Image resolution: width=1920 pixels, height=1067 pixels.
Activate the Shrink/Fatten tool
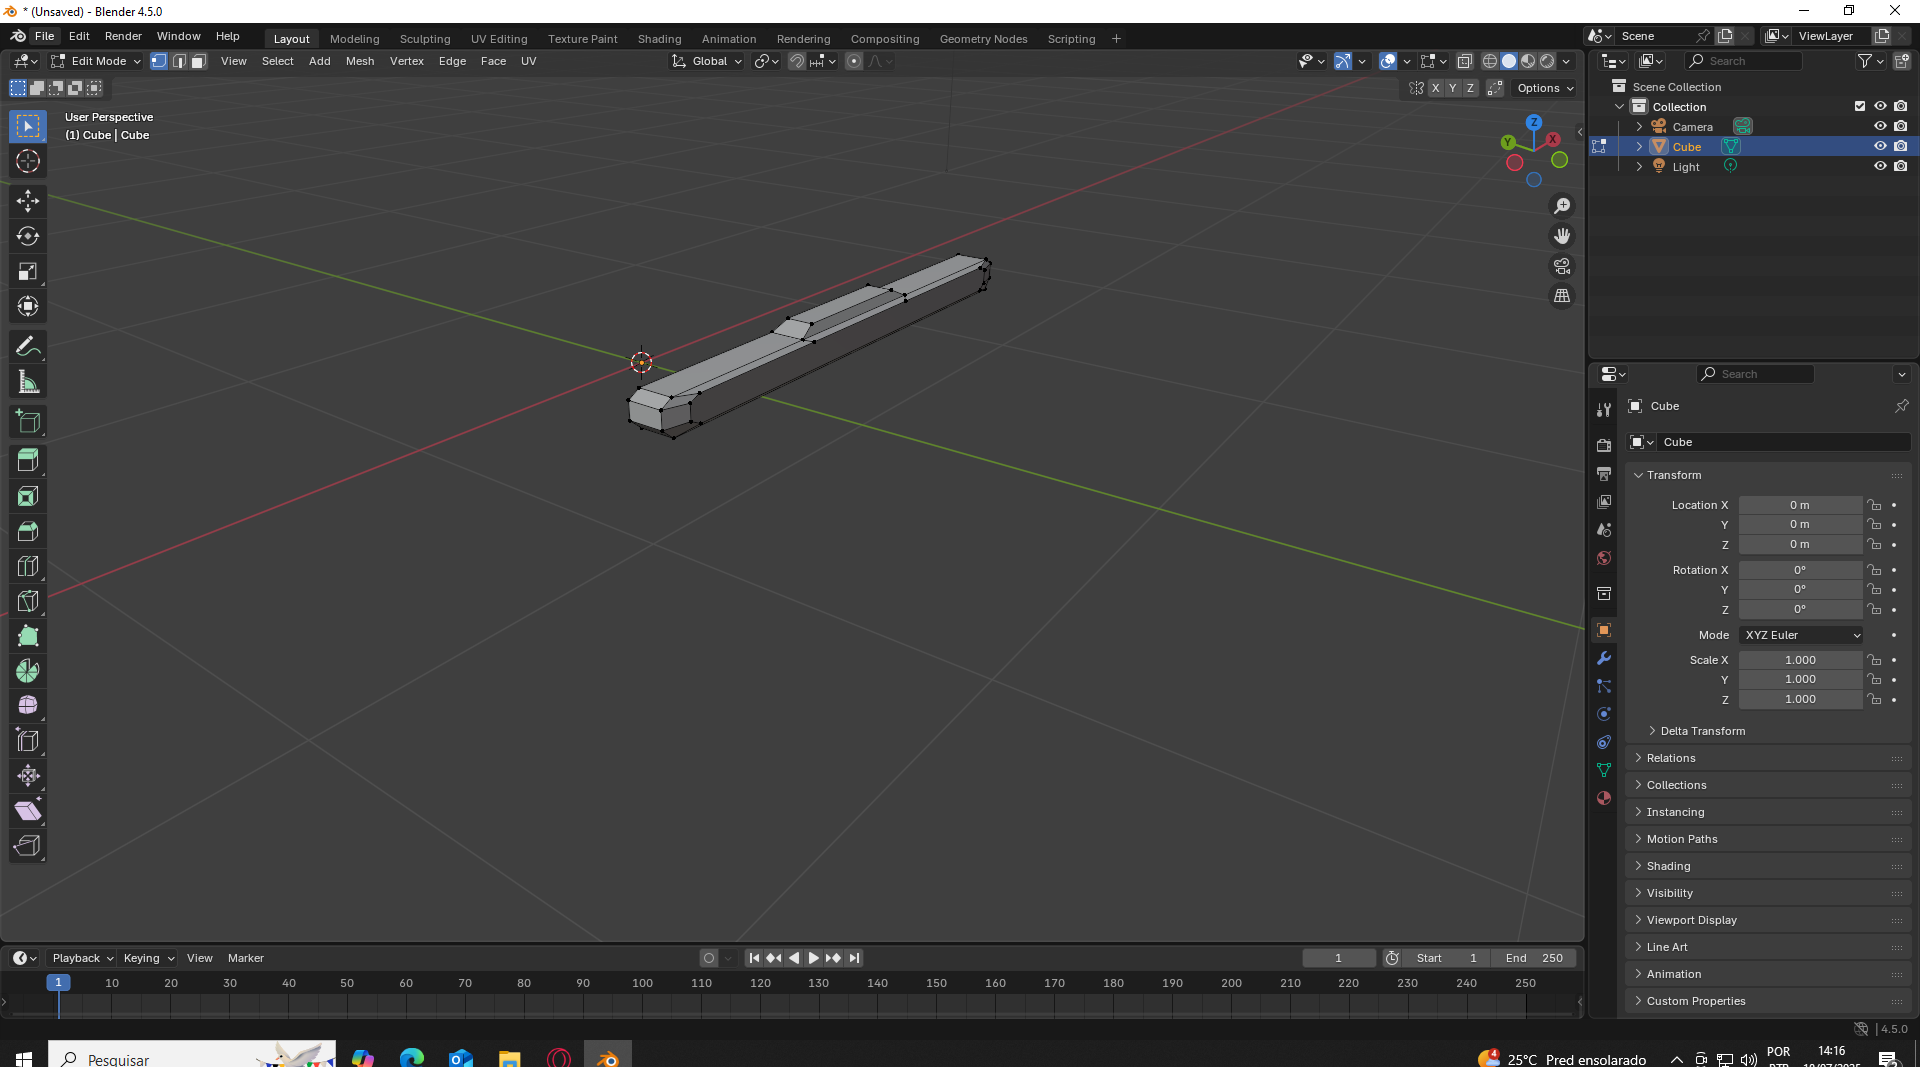28,776
